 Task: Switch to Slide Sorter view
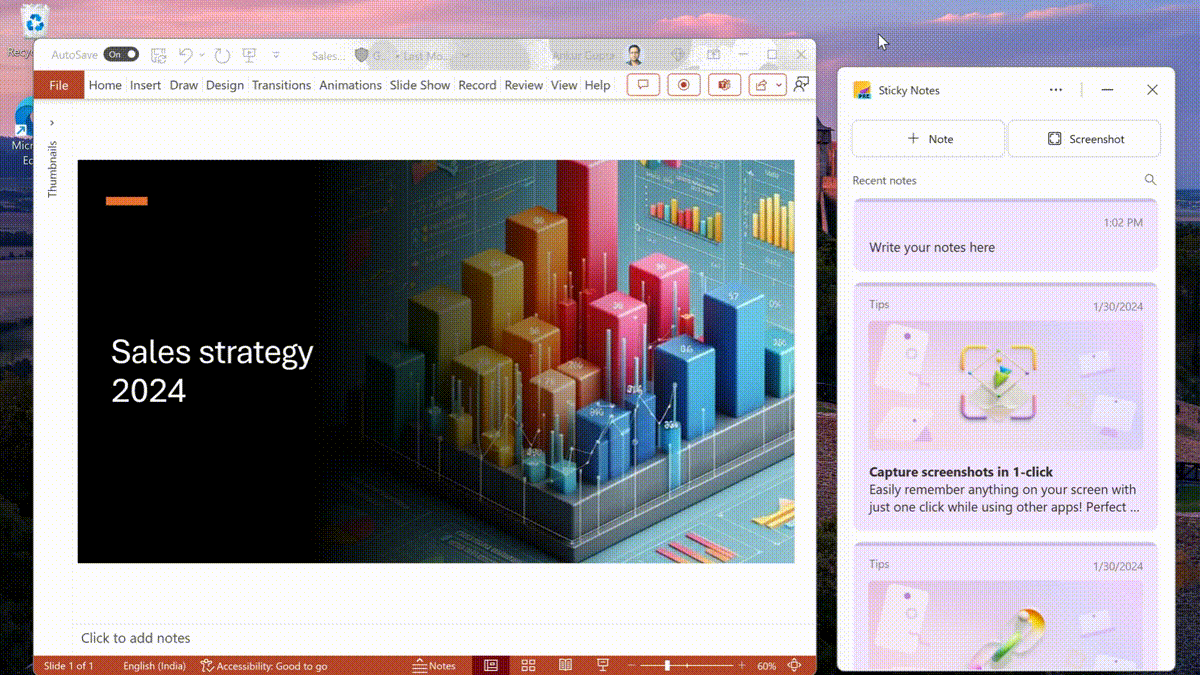coord(528,665)
